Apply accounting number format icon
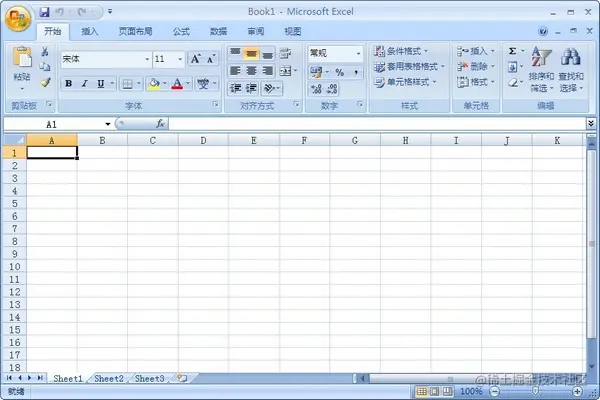Screen dimensions: 600x400 316,72
